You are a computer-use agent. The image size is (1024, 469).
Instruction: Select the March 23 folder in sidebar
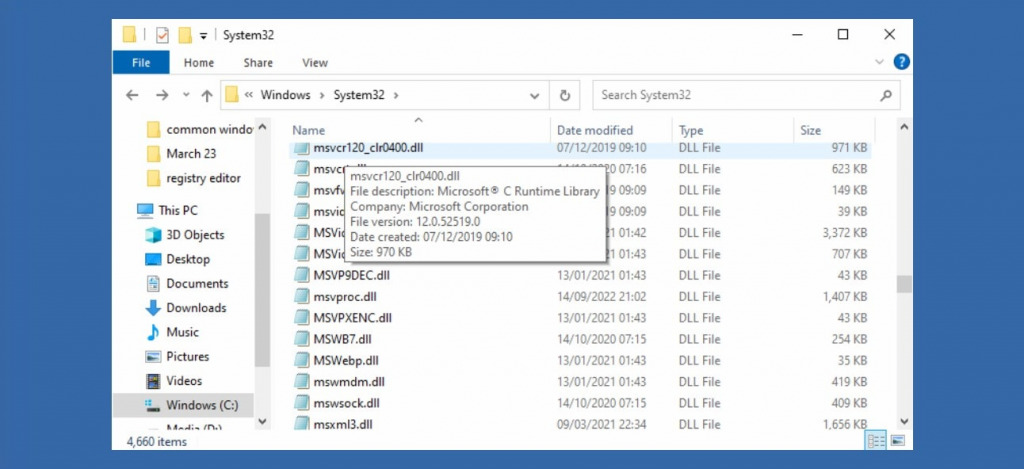[191, 154]
